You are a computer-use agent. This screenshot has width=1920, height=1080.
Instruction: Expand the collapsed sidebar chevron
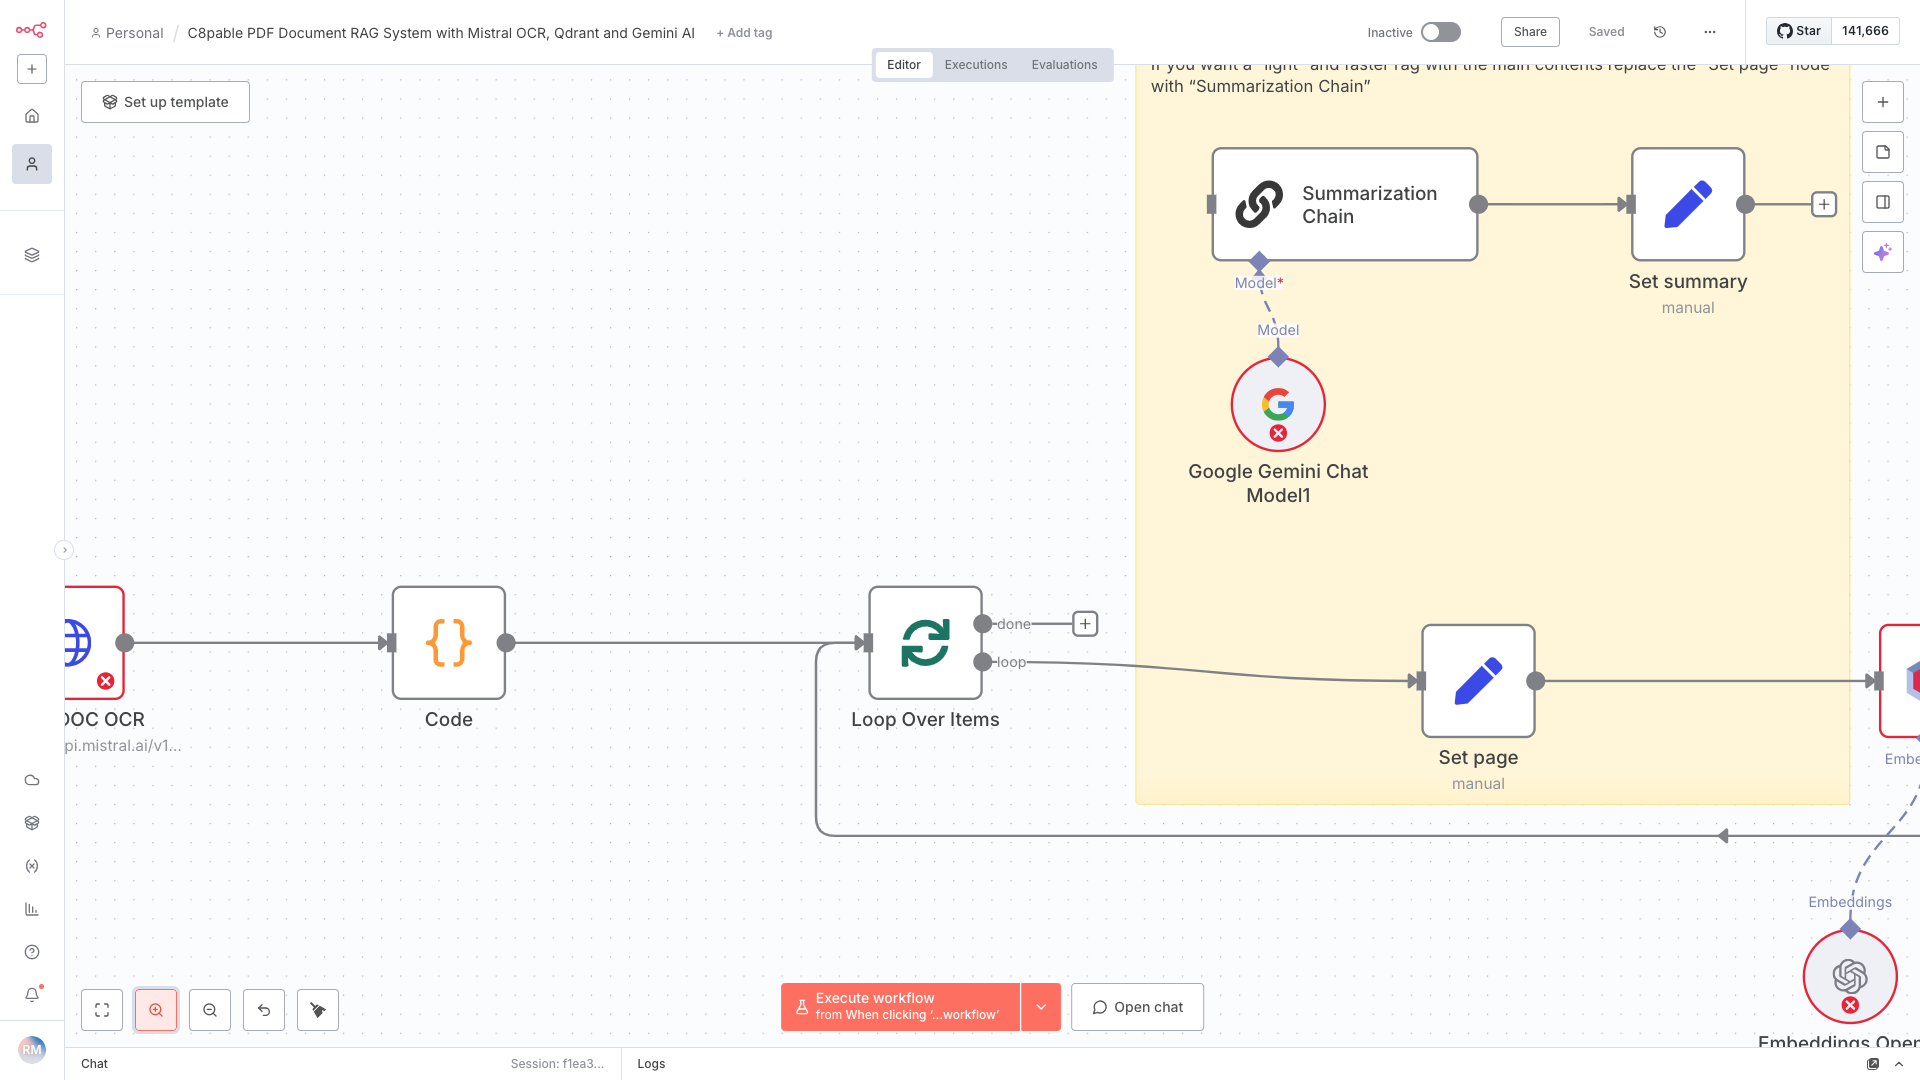[64, 550]
